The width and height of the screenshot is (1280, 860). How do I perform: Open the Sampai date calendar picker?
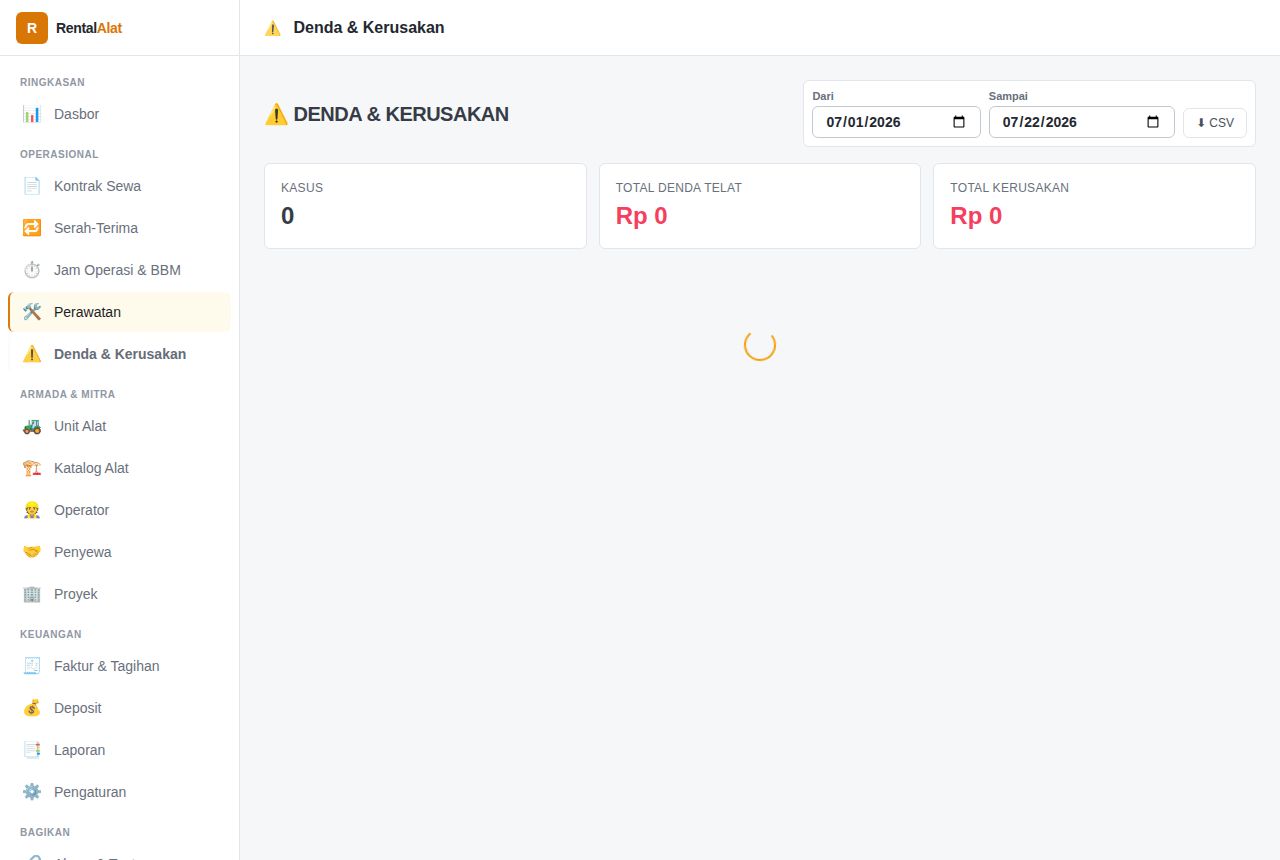[1153, 122]
